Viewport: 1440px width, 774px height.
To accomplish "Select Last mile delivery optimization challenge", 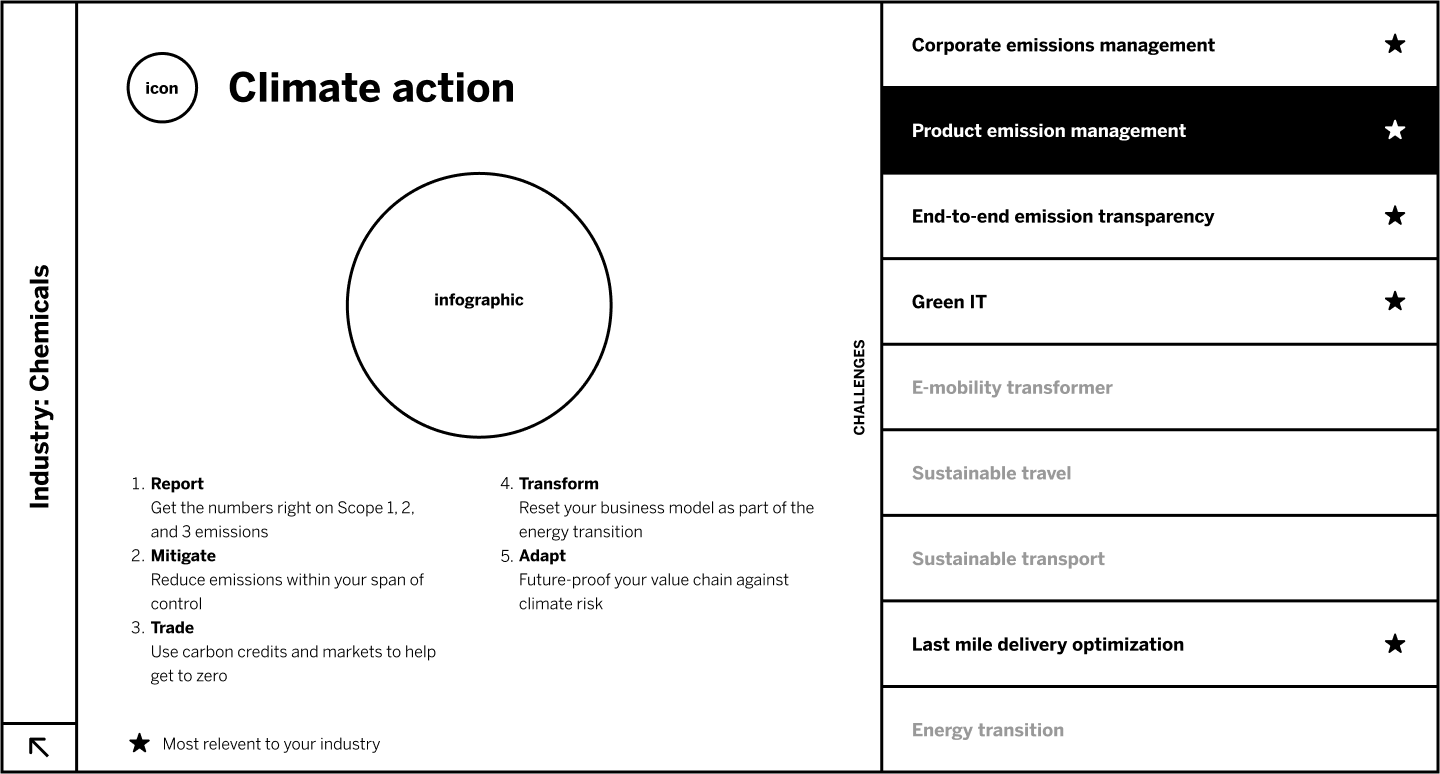I will 1047,645.
